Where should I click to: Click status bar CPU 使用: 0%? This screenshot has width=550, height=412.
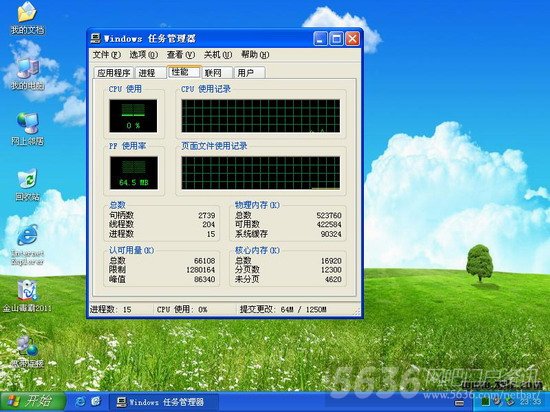182,309
